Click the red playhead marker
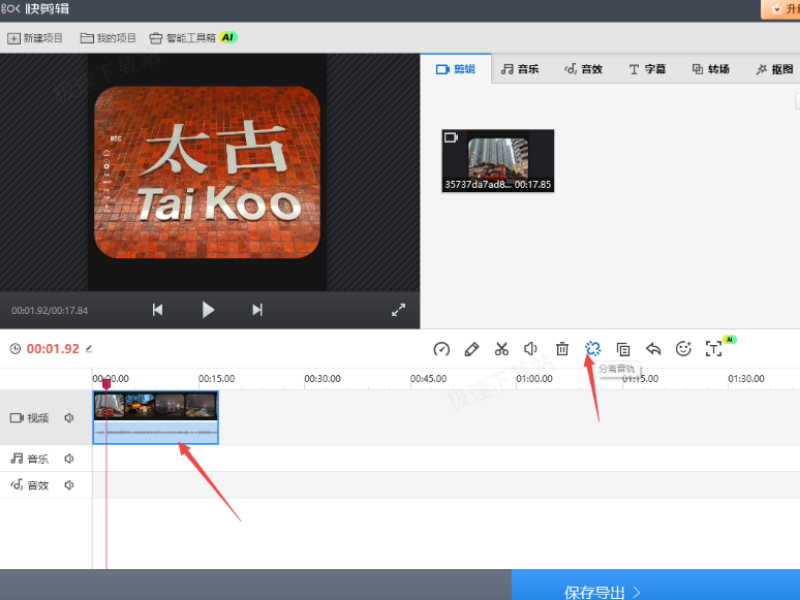800x600 pixels. [106, 384]
